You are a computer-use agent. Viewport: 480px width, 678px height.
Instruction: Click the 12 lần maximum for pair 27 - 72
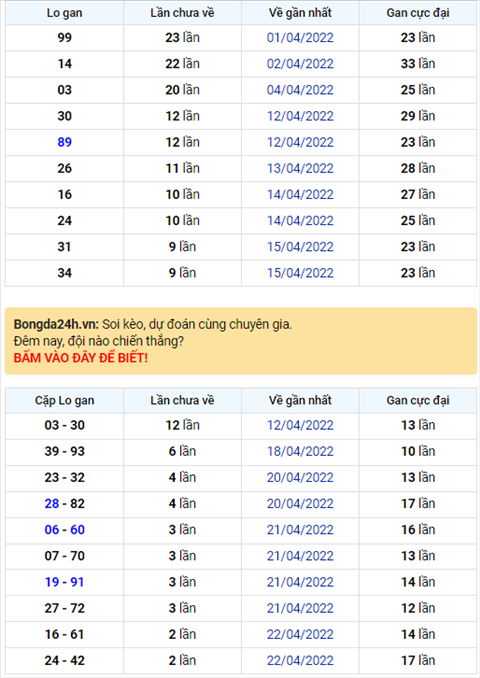(418, 608)
